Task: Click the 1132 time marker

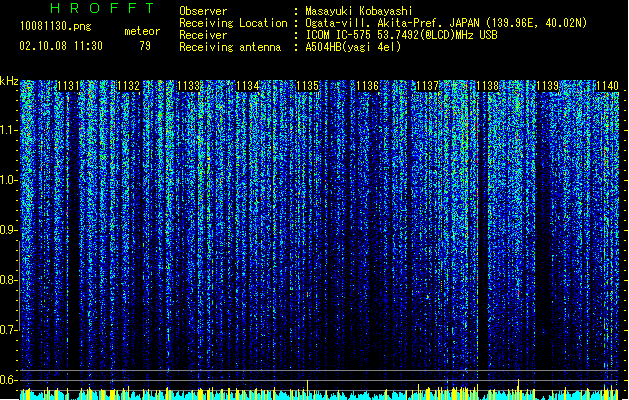Action: (128, 86)
